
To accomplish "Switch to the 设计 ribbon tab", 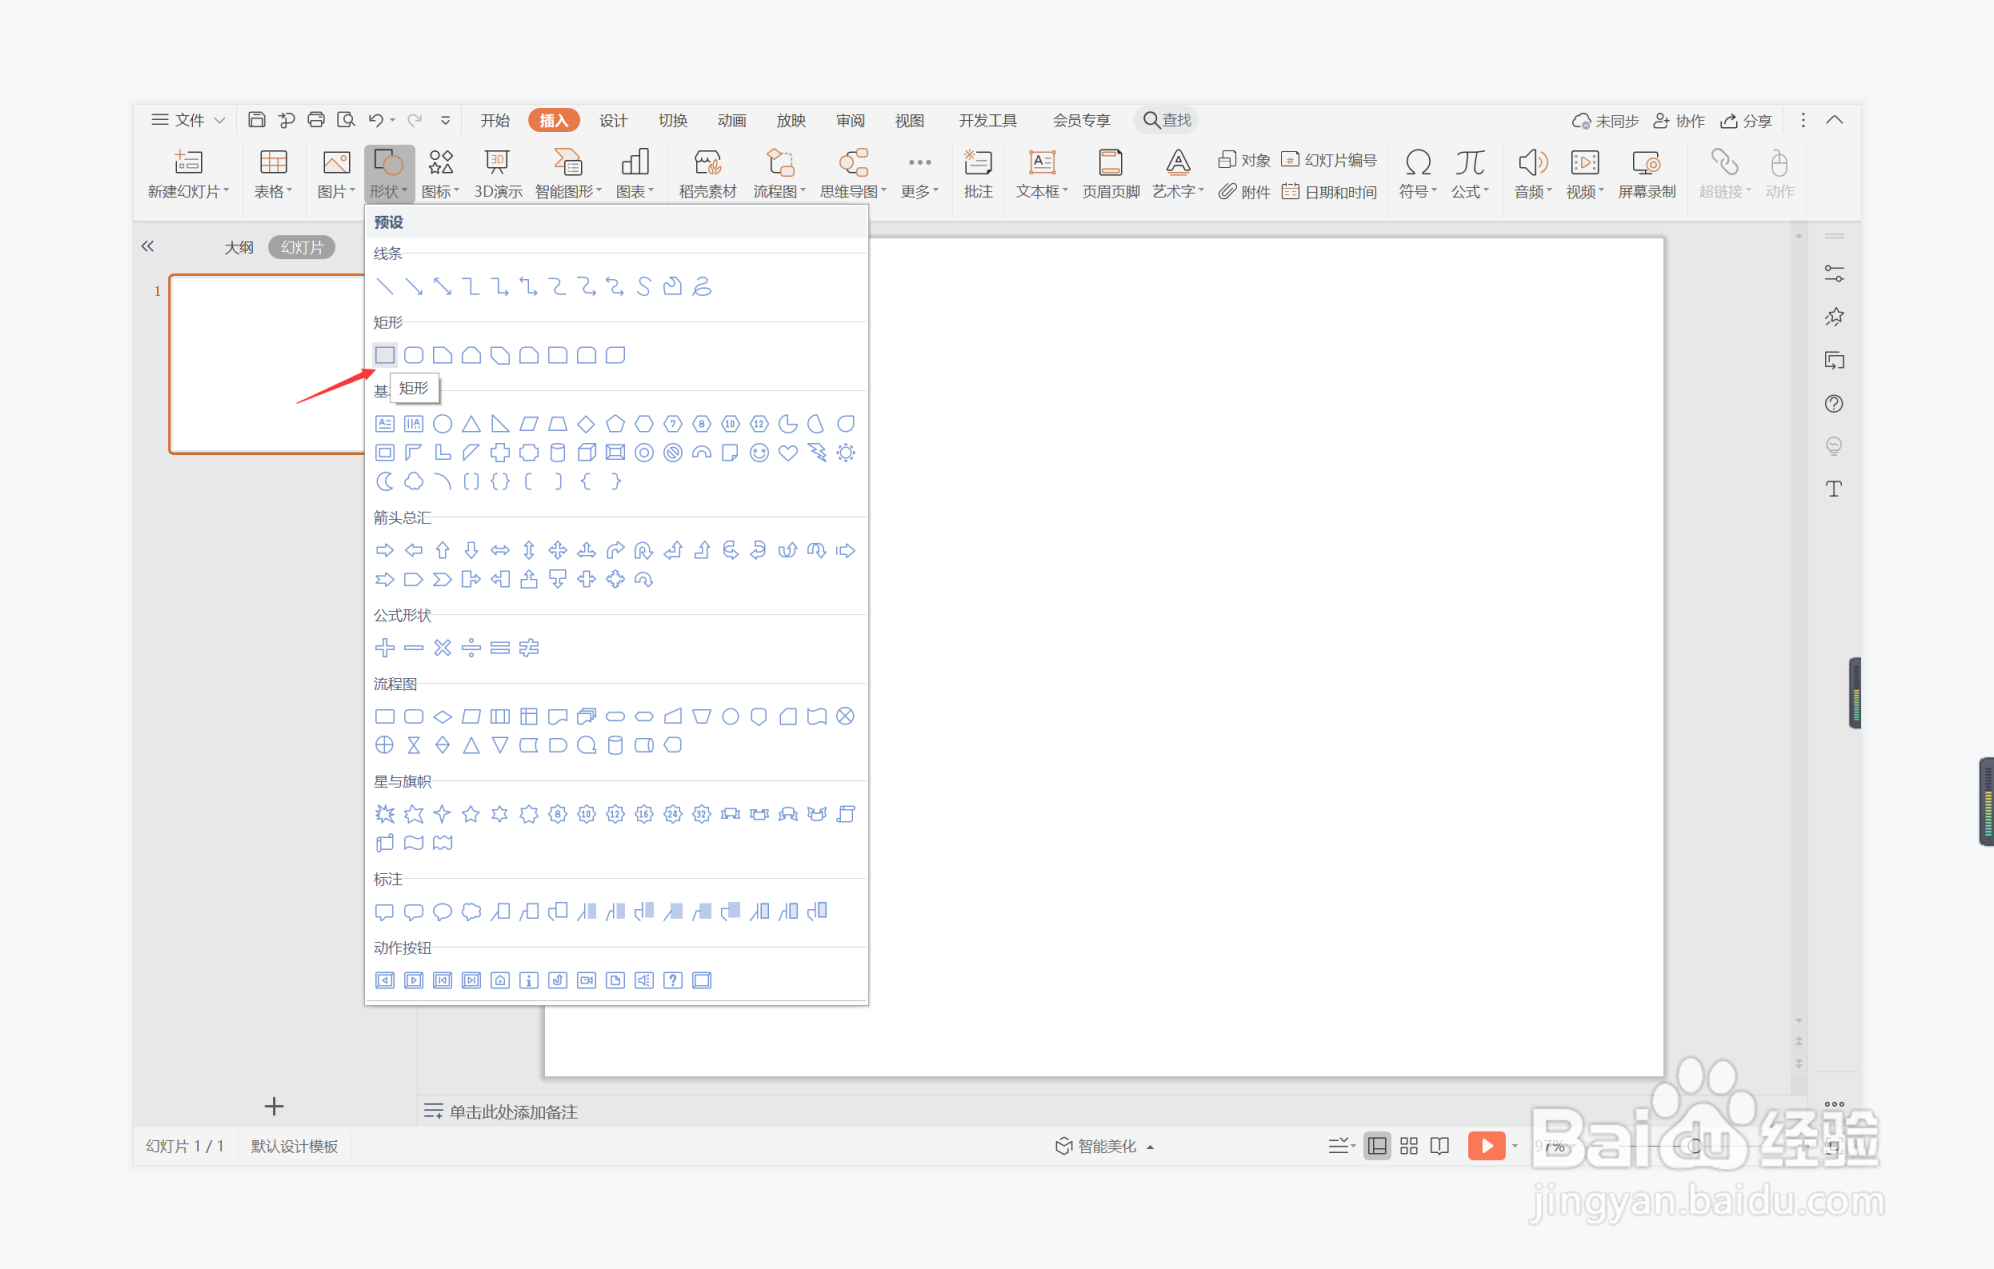I will (613, 120).
